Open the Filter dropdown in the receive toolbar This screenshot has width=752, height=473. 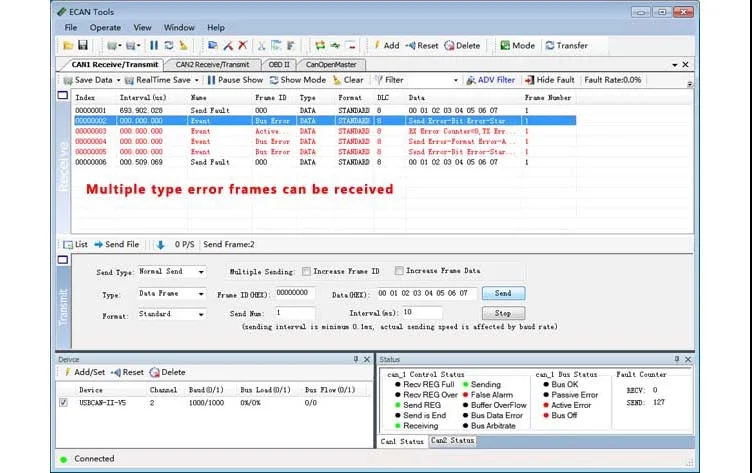tap(456, 80)
